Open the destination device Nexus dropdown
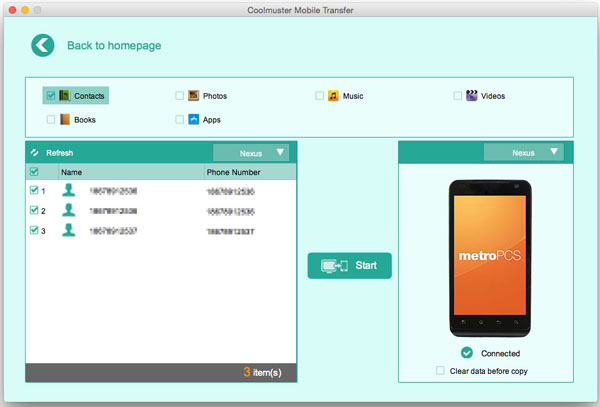The width and height of the screenshot is (600, 407). pos(523,153)
